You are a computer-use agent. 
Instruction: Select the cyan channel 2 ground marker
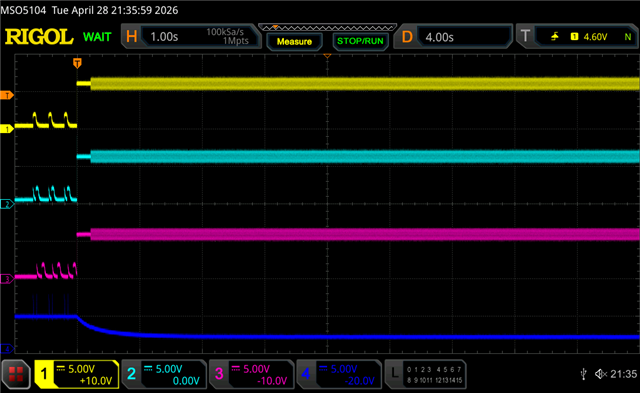[7, 204]
